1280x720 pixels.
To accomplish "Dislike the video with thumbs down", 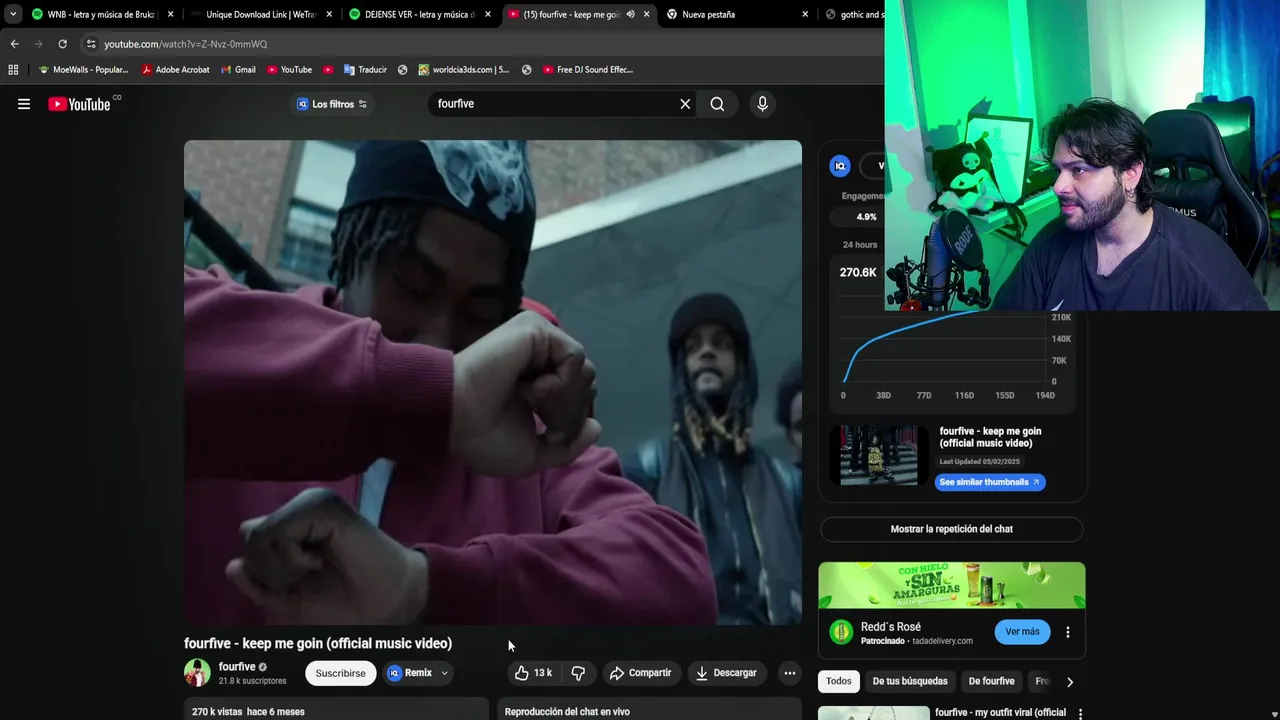I will click(578, 673).
